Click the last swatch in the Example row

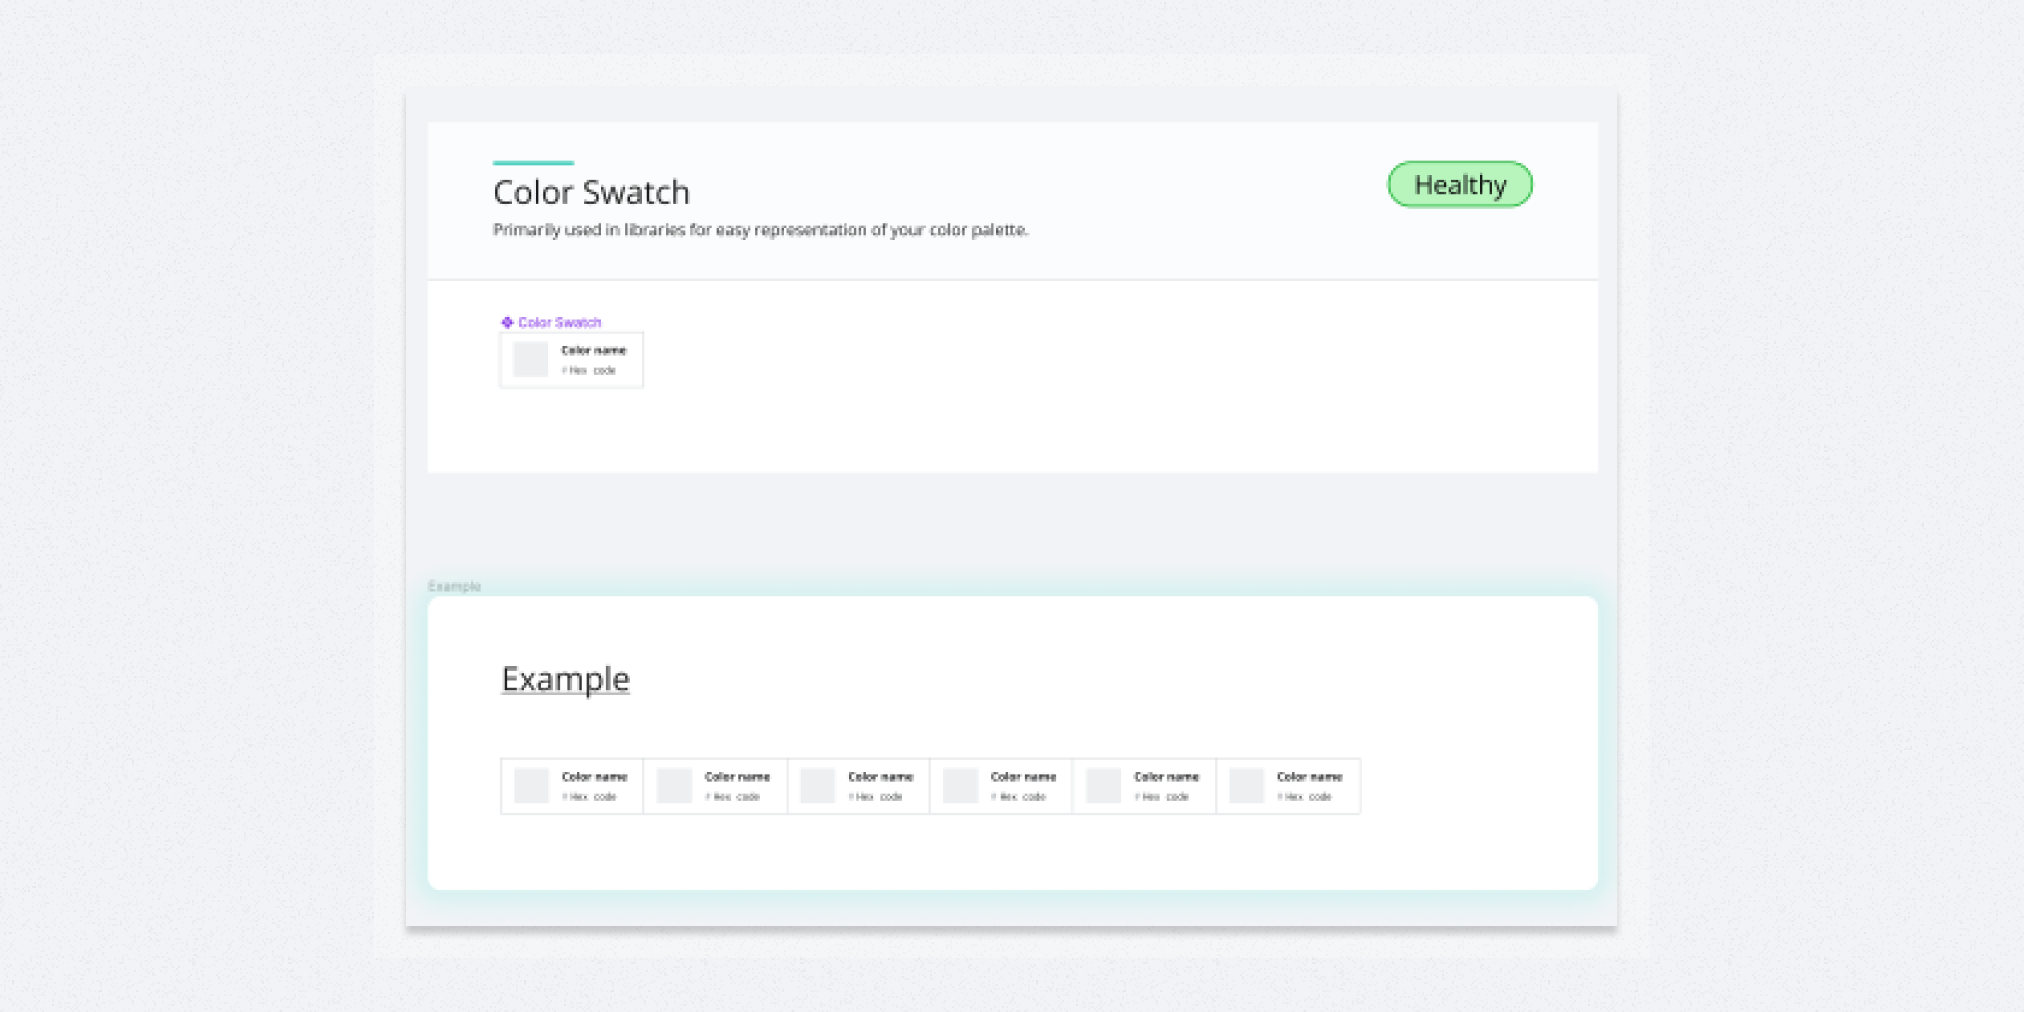pyautogui.click(x=1288, y=786)
